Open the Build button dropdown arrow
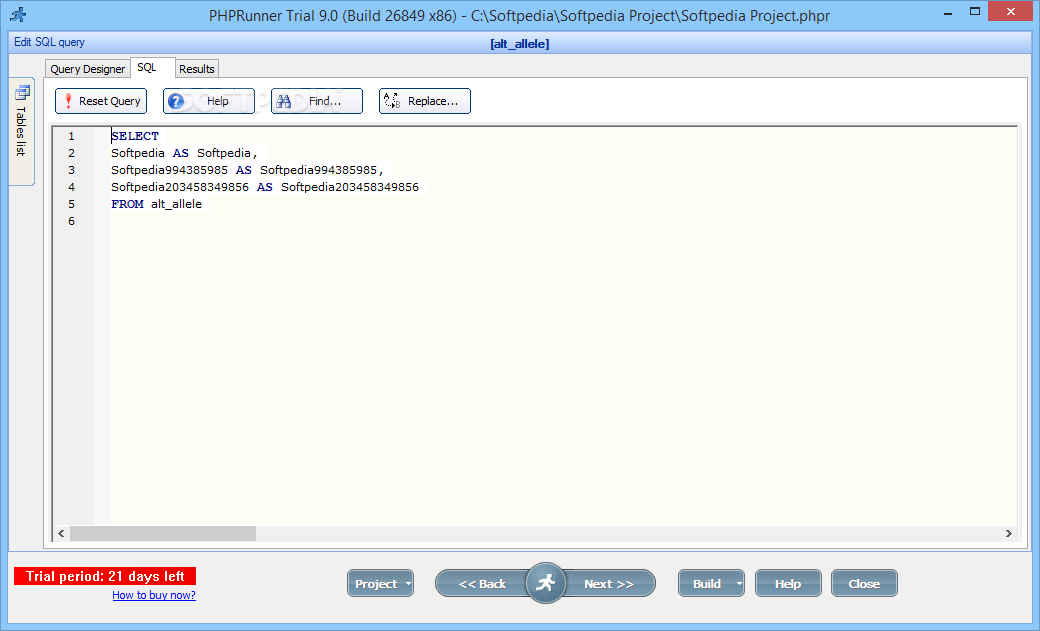This screenshot has width=1040, height=631. [x=739, y=584]
